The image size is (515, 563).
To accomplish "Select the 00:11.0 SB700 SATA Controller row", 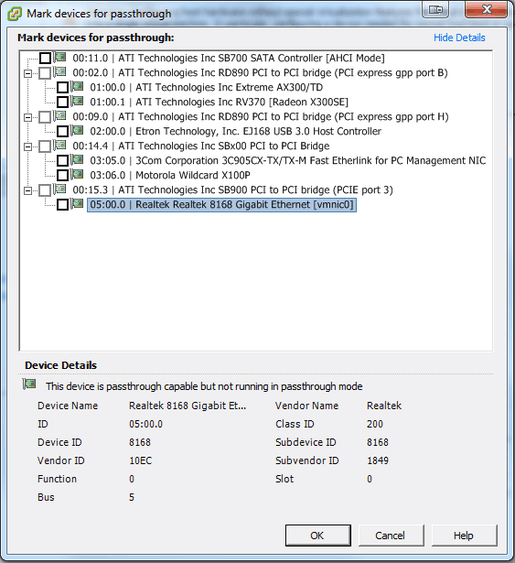I will [x=228, y=58].
